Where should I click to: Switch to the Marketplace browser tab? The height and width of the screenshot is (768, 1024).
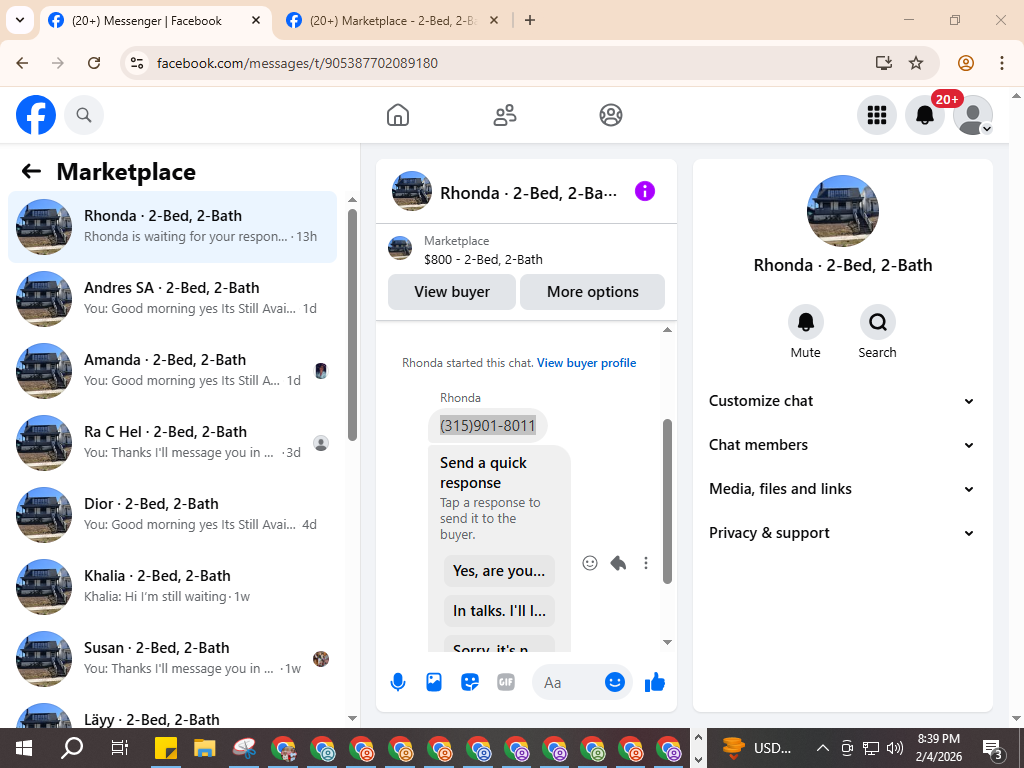(393, 21)
